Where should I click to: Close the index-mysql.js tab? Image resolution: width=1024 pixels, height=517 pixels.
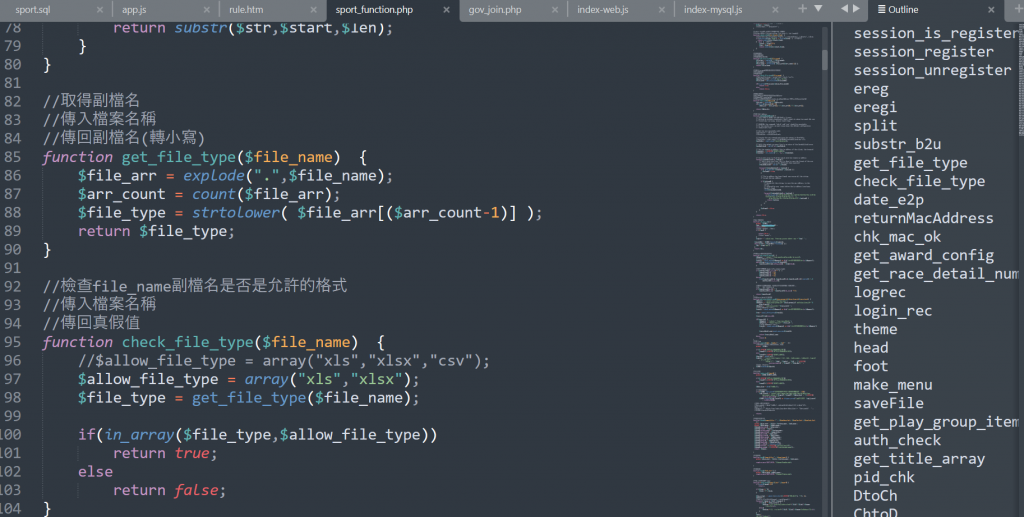[775, 10]
